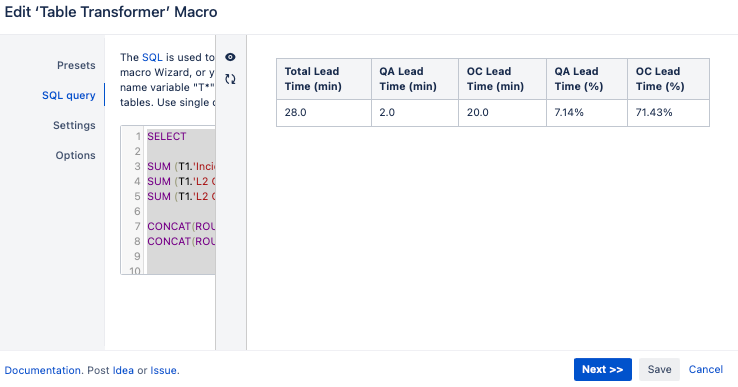The width and height of the screenshot is (738, 387).
Task: Click the first CONCAT line in editor
Action: [x=181, y=226]
